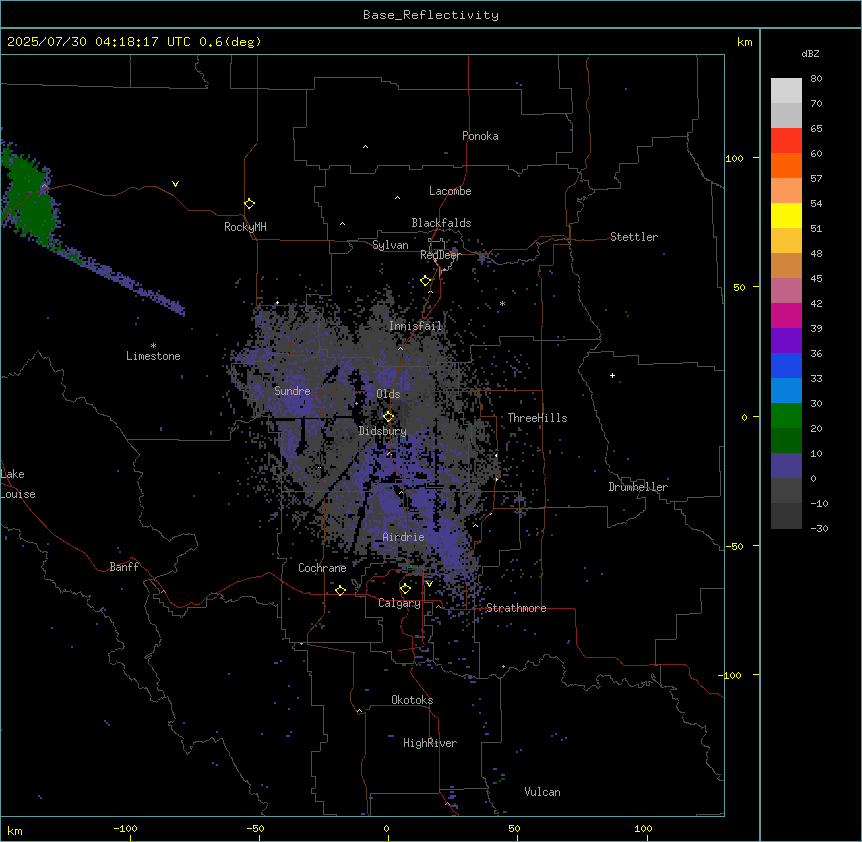Click the -100 tick on the bottom axis
Viewport: 862px width, 842px height.
point(125,828)
